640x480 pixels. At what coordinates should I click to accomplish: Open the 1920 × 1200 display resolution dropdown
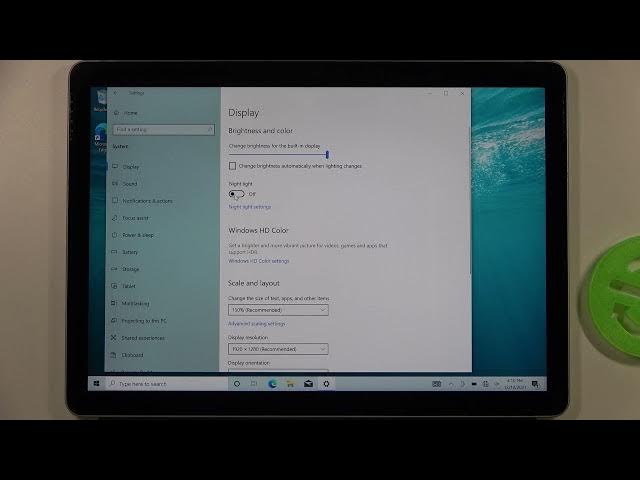click(x=278, y=349)
